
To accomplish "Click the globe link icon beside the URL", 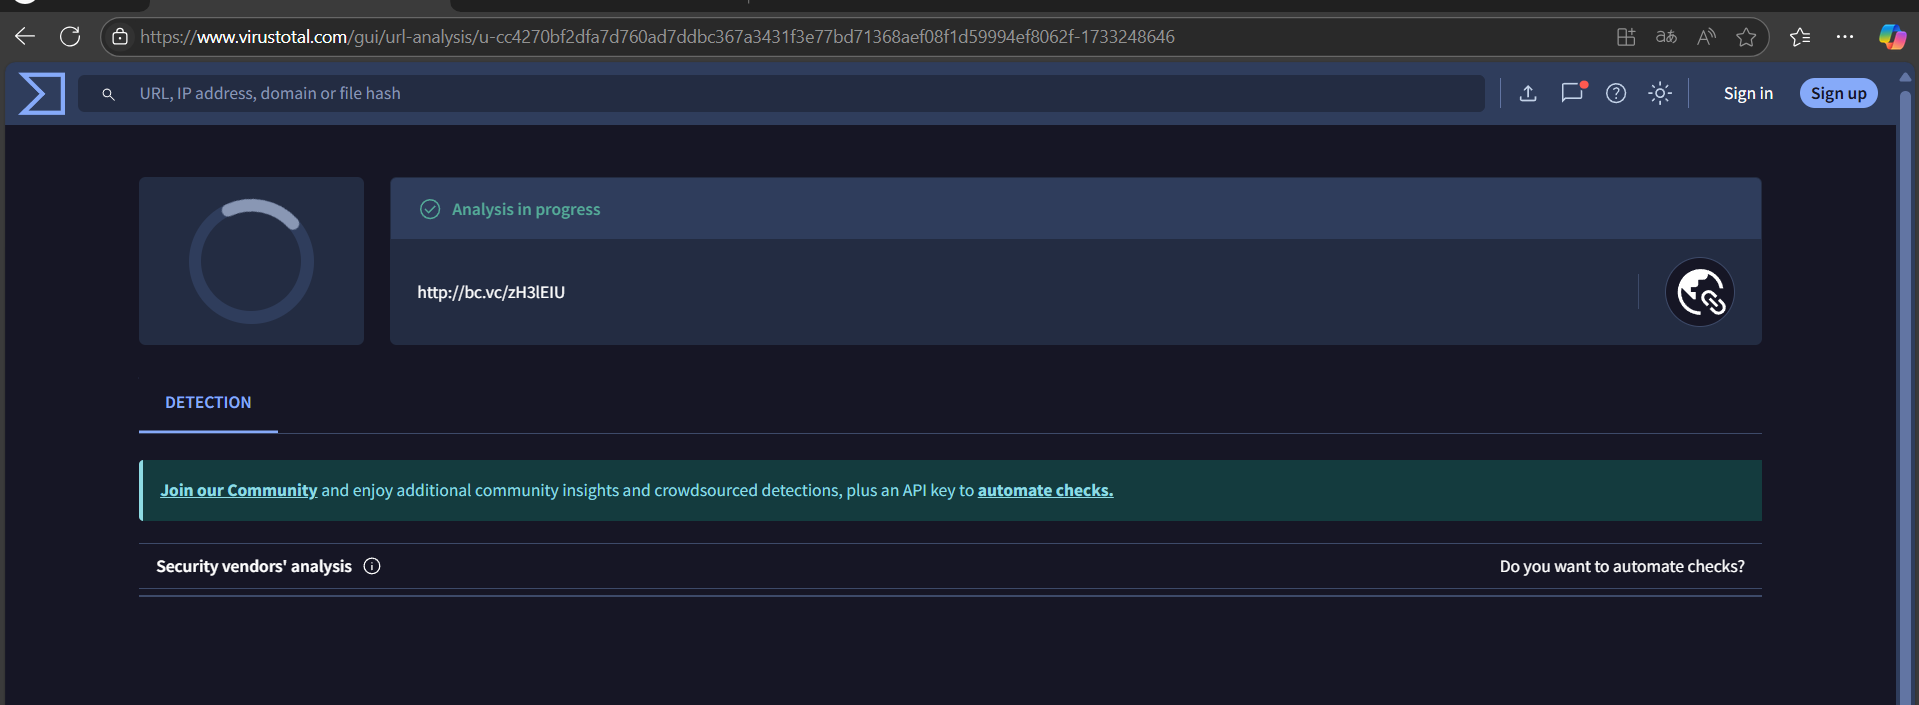I will [1700, 292].
